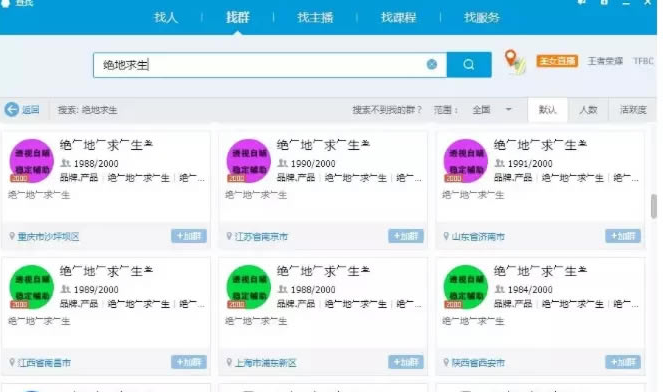Click the member icon next to 1991/2000

(499, 163)
